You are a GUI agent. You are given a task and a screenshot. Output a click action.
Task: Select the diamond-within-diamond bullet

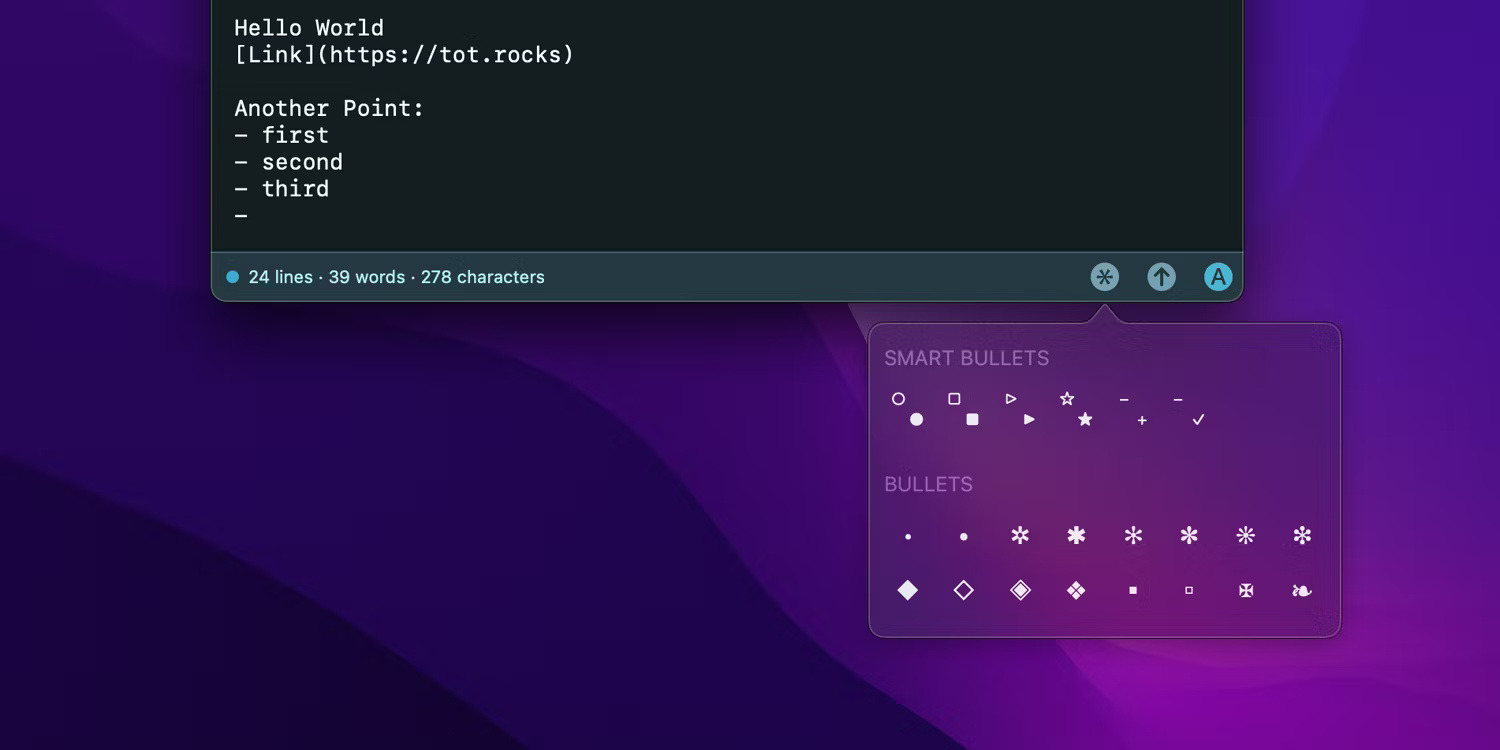(1020, 590)
